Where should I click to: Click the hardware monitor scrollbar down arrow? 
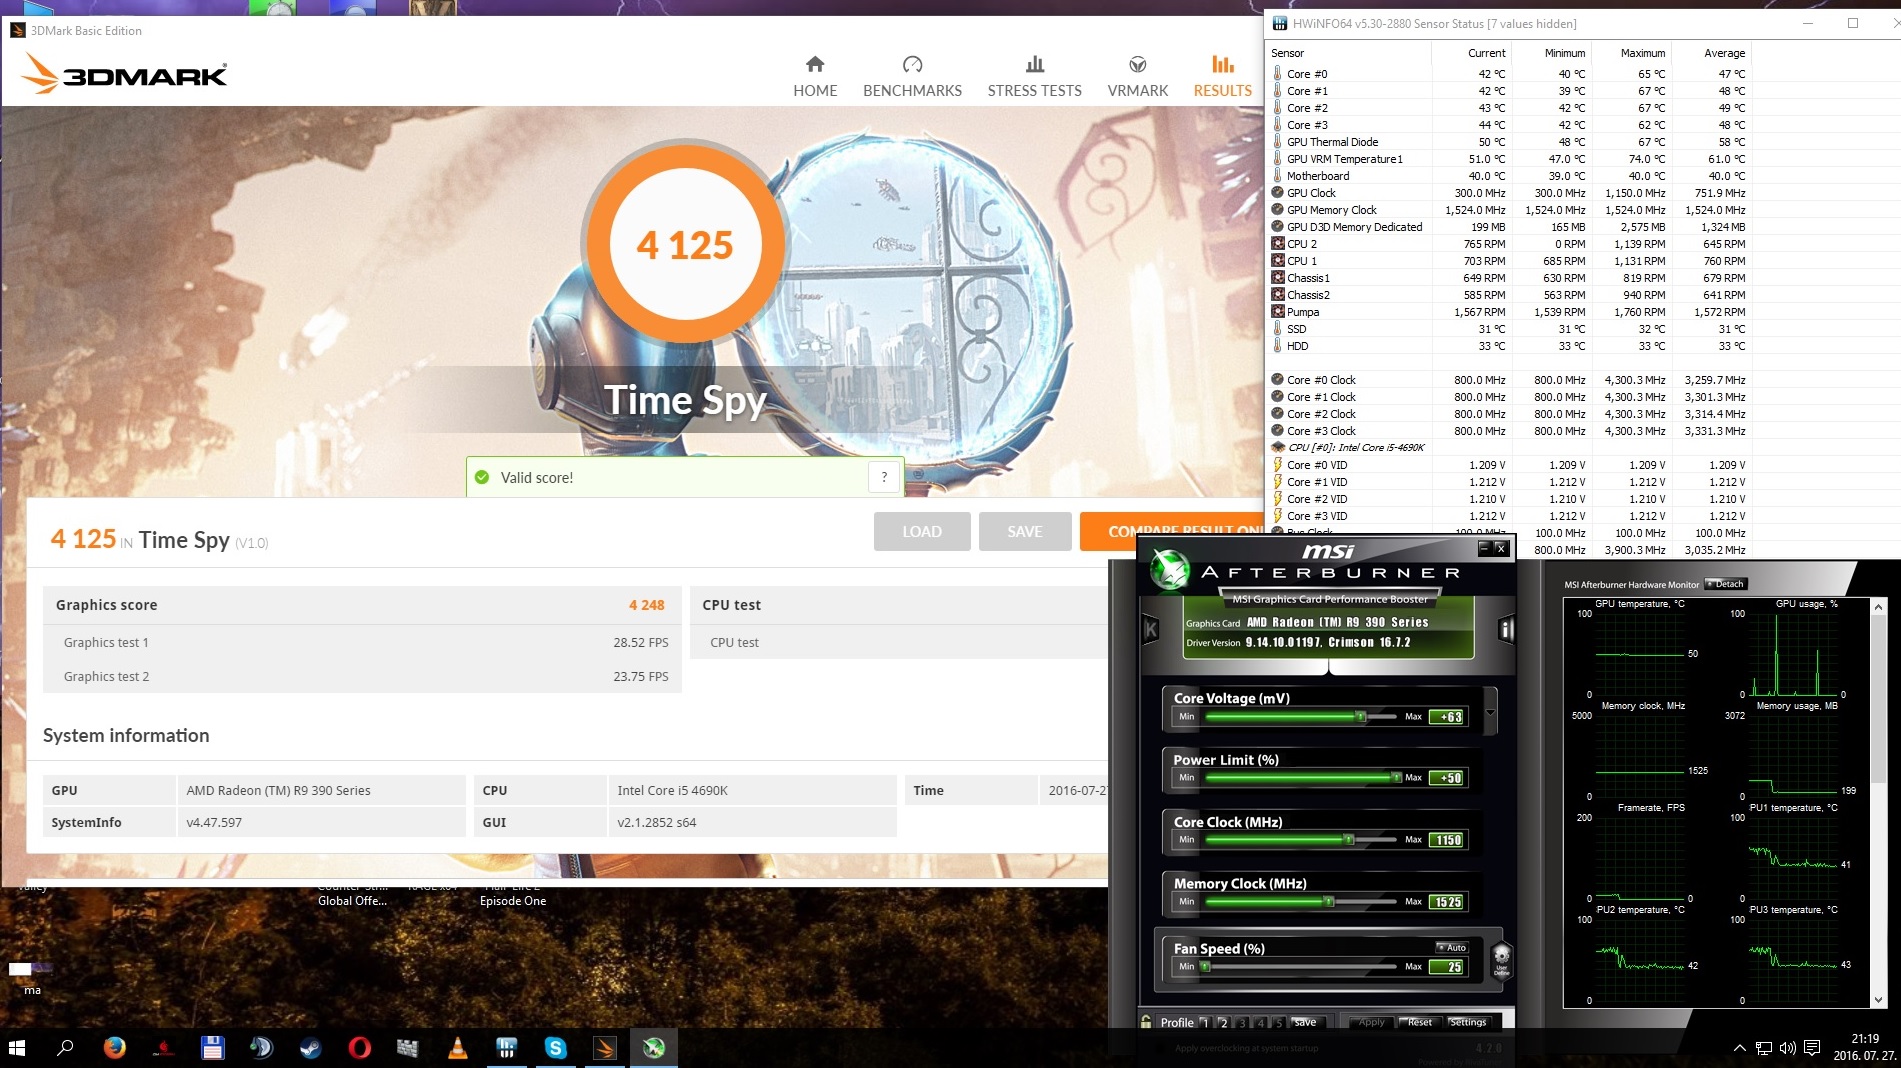click(1879, 999)
